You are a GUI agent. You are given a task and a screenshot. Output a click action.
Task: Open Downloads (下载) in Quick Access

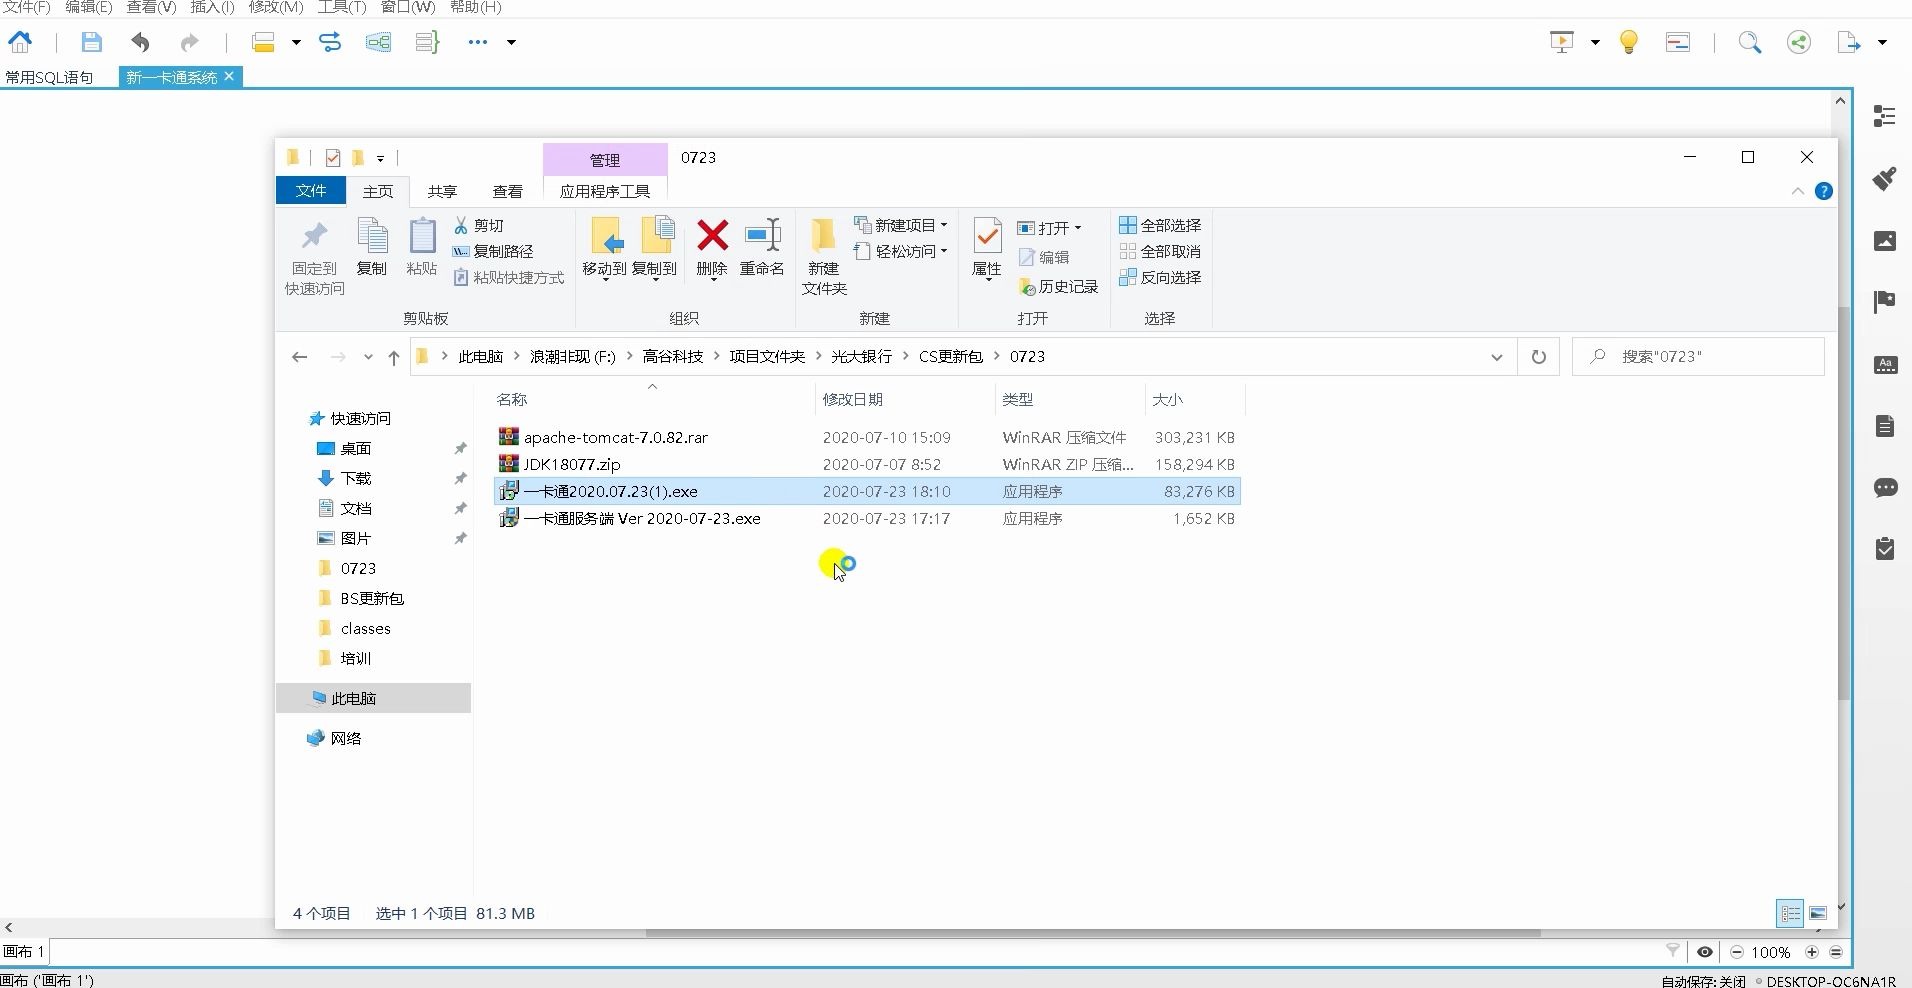pyautogui.click(x=356, y=478)
